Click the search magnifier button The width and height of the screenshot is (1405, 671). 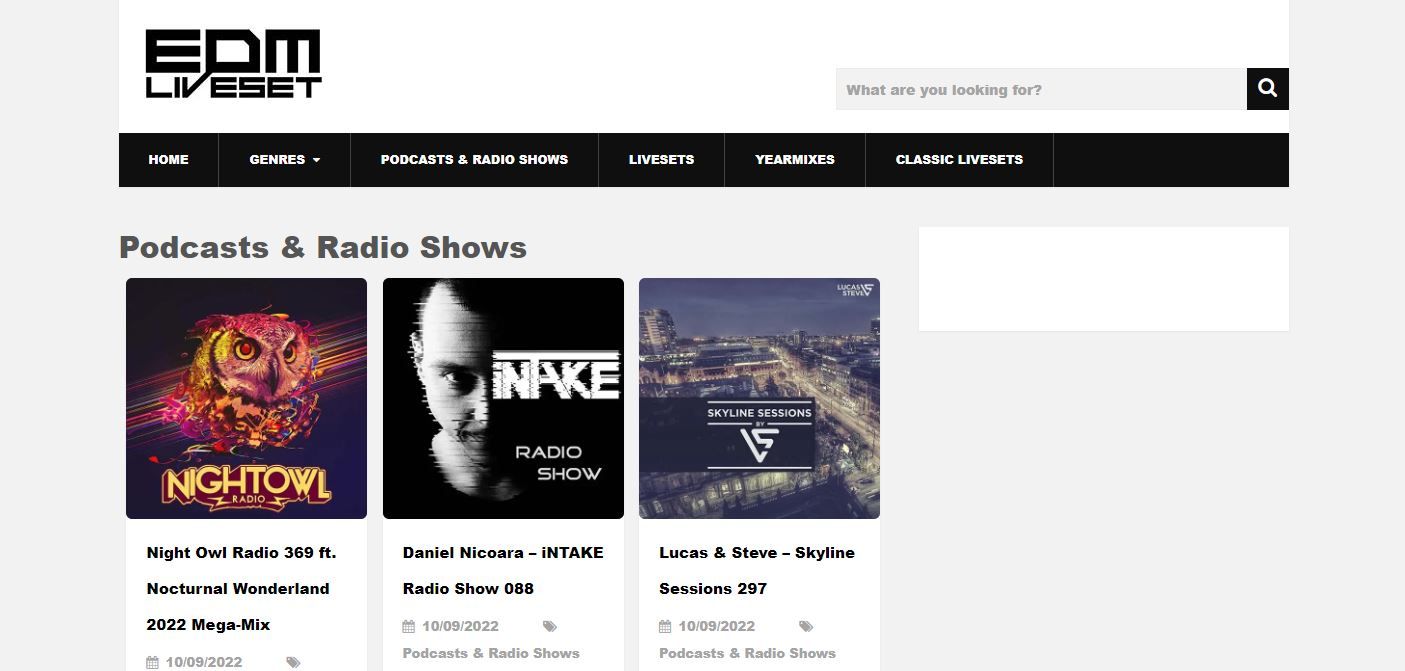click(1267, 89)
